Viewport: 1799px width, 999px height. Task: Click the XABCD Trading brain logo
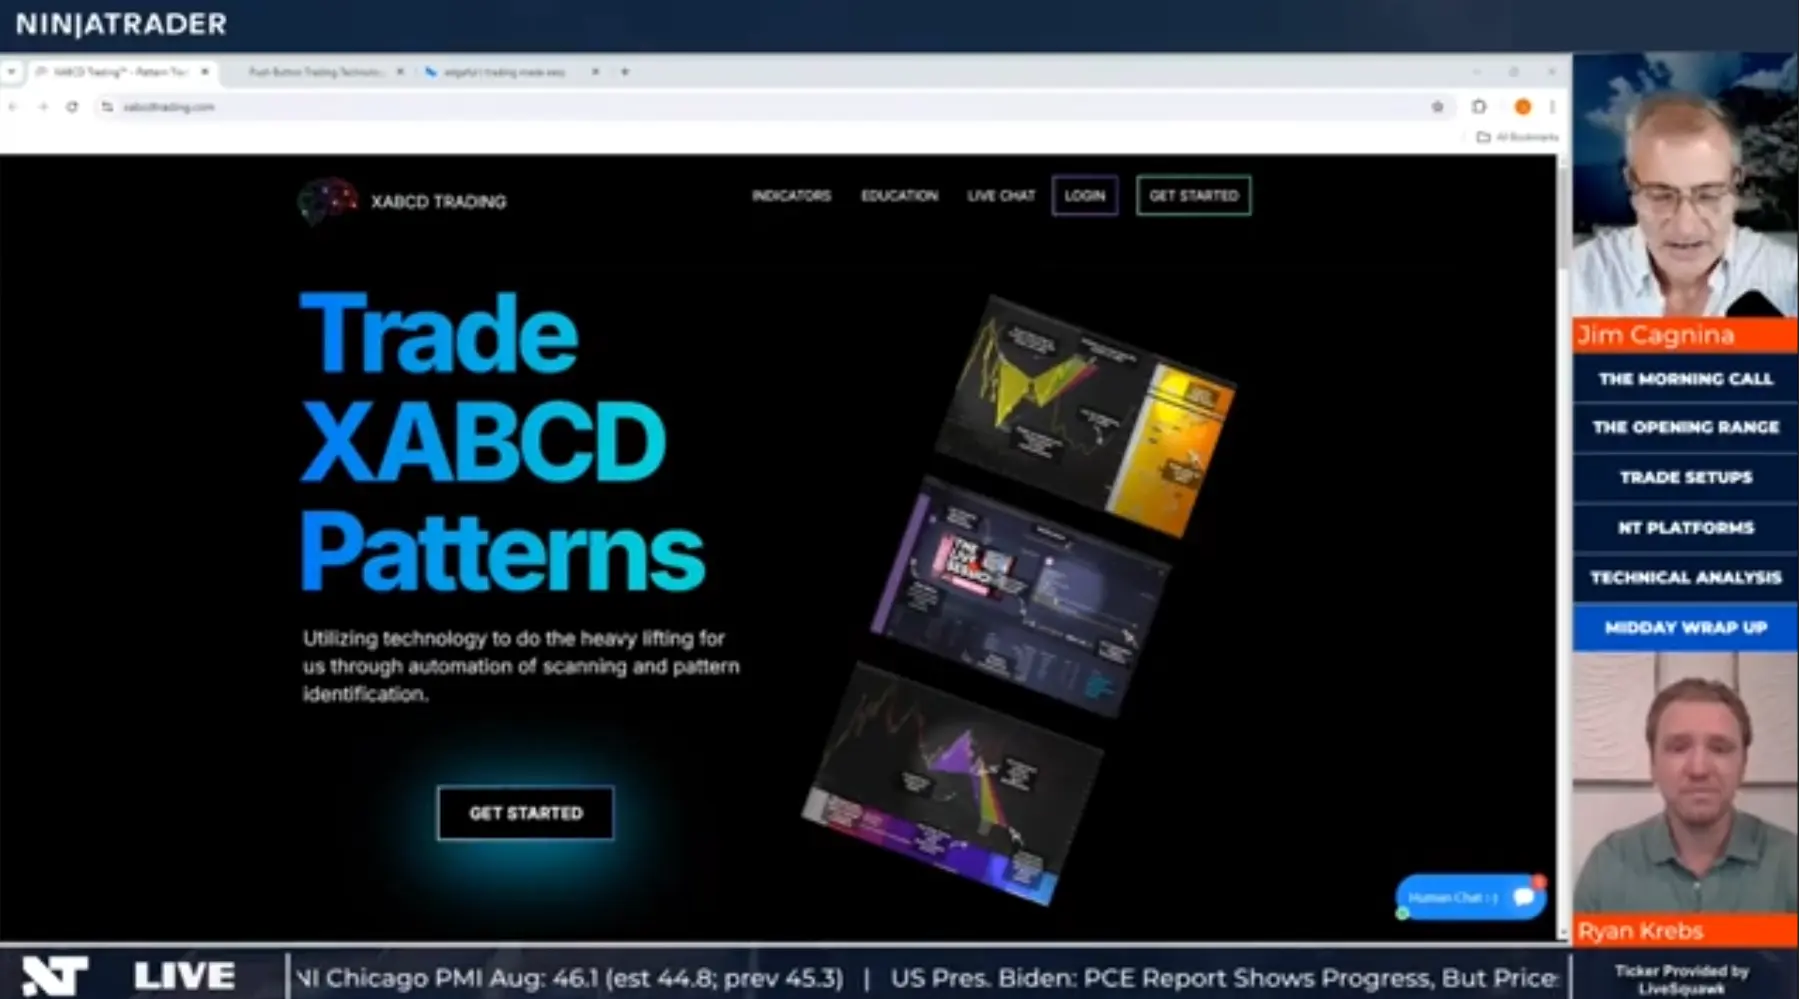click(x=327, y=200)
